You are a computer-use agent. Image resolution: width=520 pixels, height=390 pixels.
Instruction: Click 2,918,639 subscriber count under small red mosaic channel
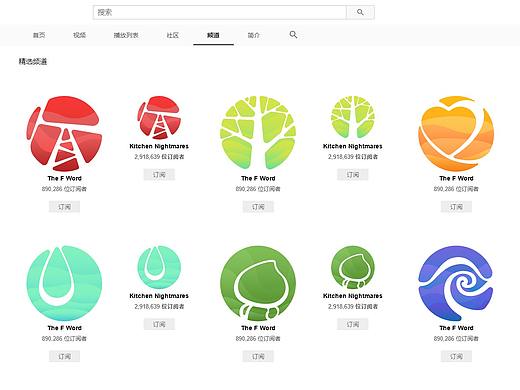(x=159, y=157)
